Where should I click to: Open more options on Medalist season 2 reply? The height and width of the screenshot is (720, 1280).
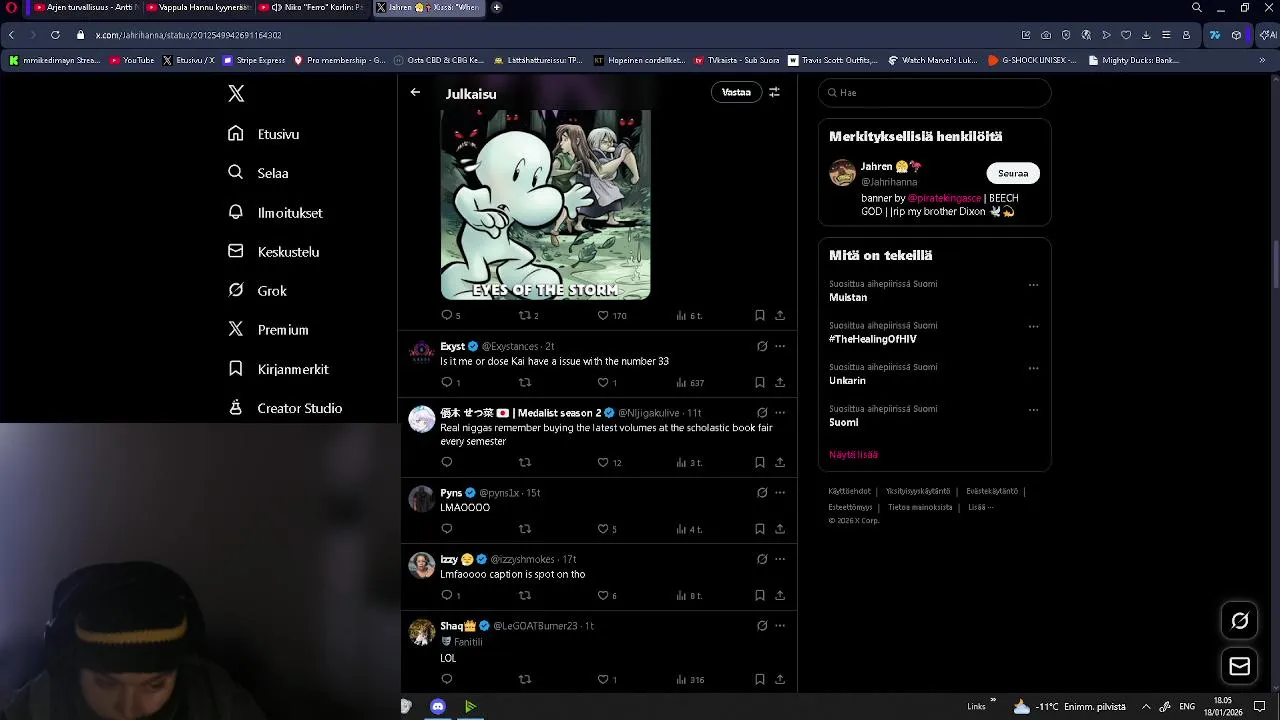coord(780,412)
